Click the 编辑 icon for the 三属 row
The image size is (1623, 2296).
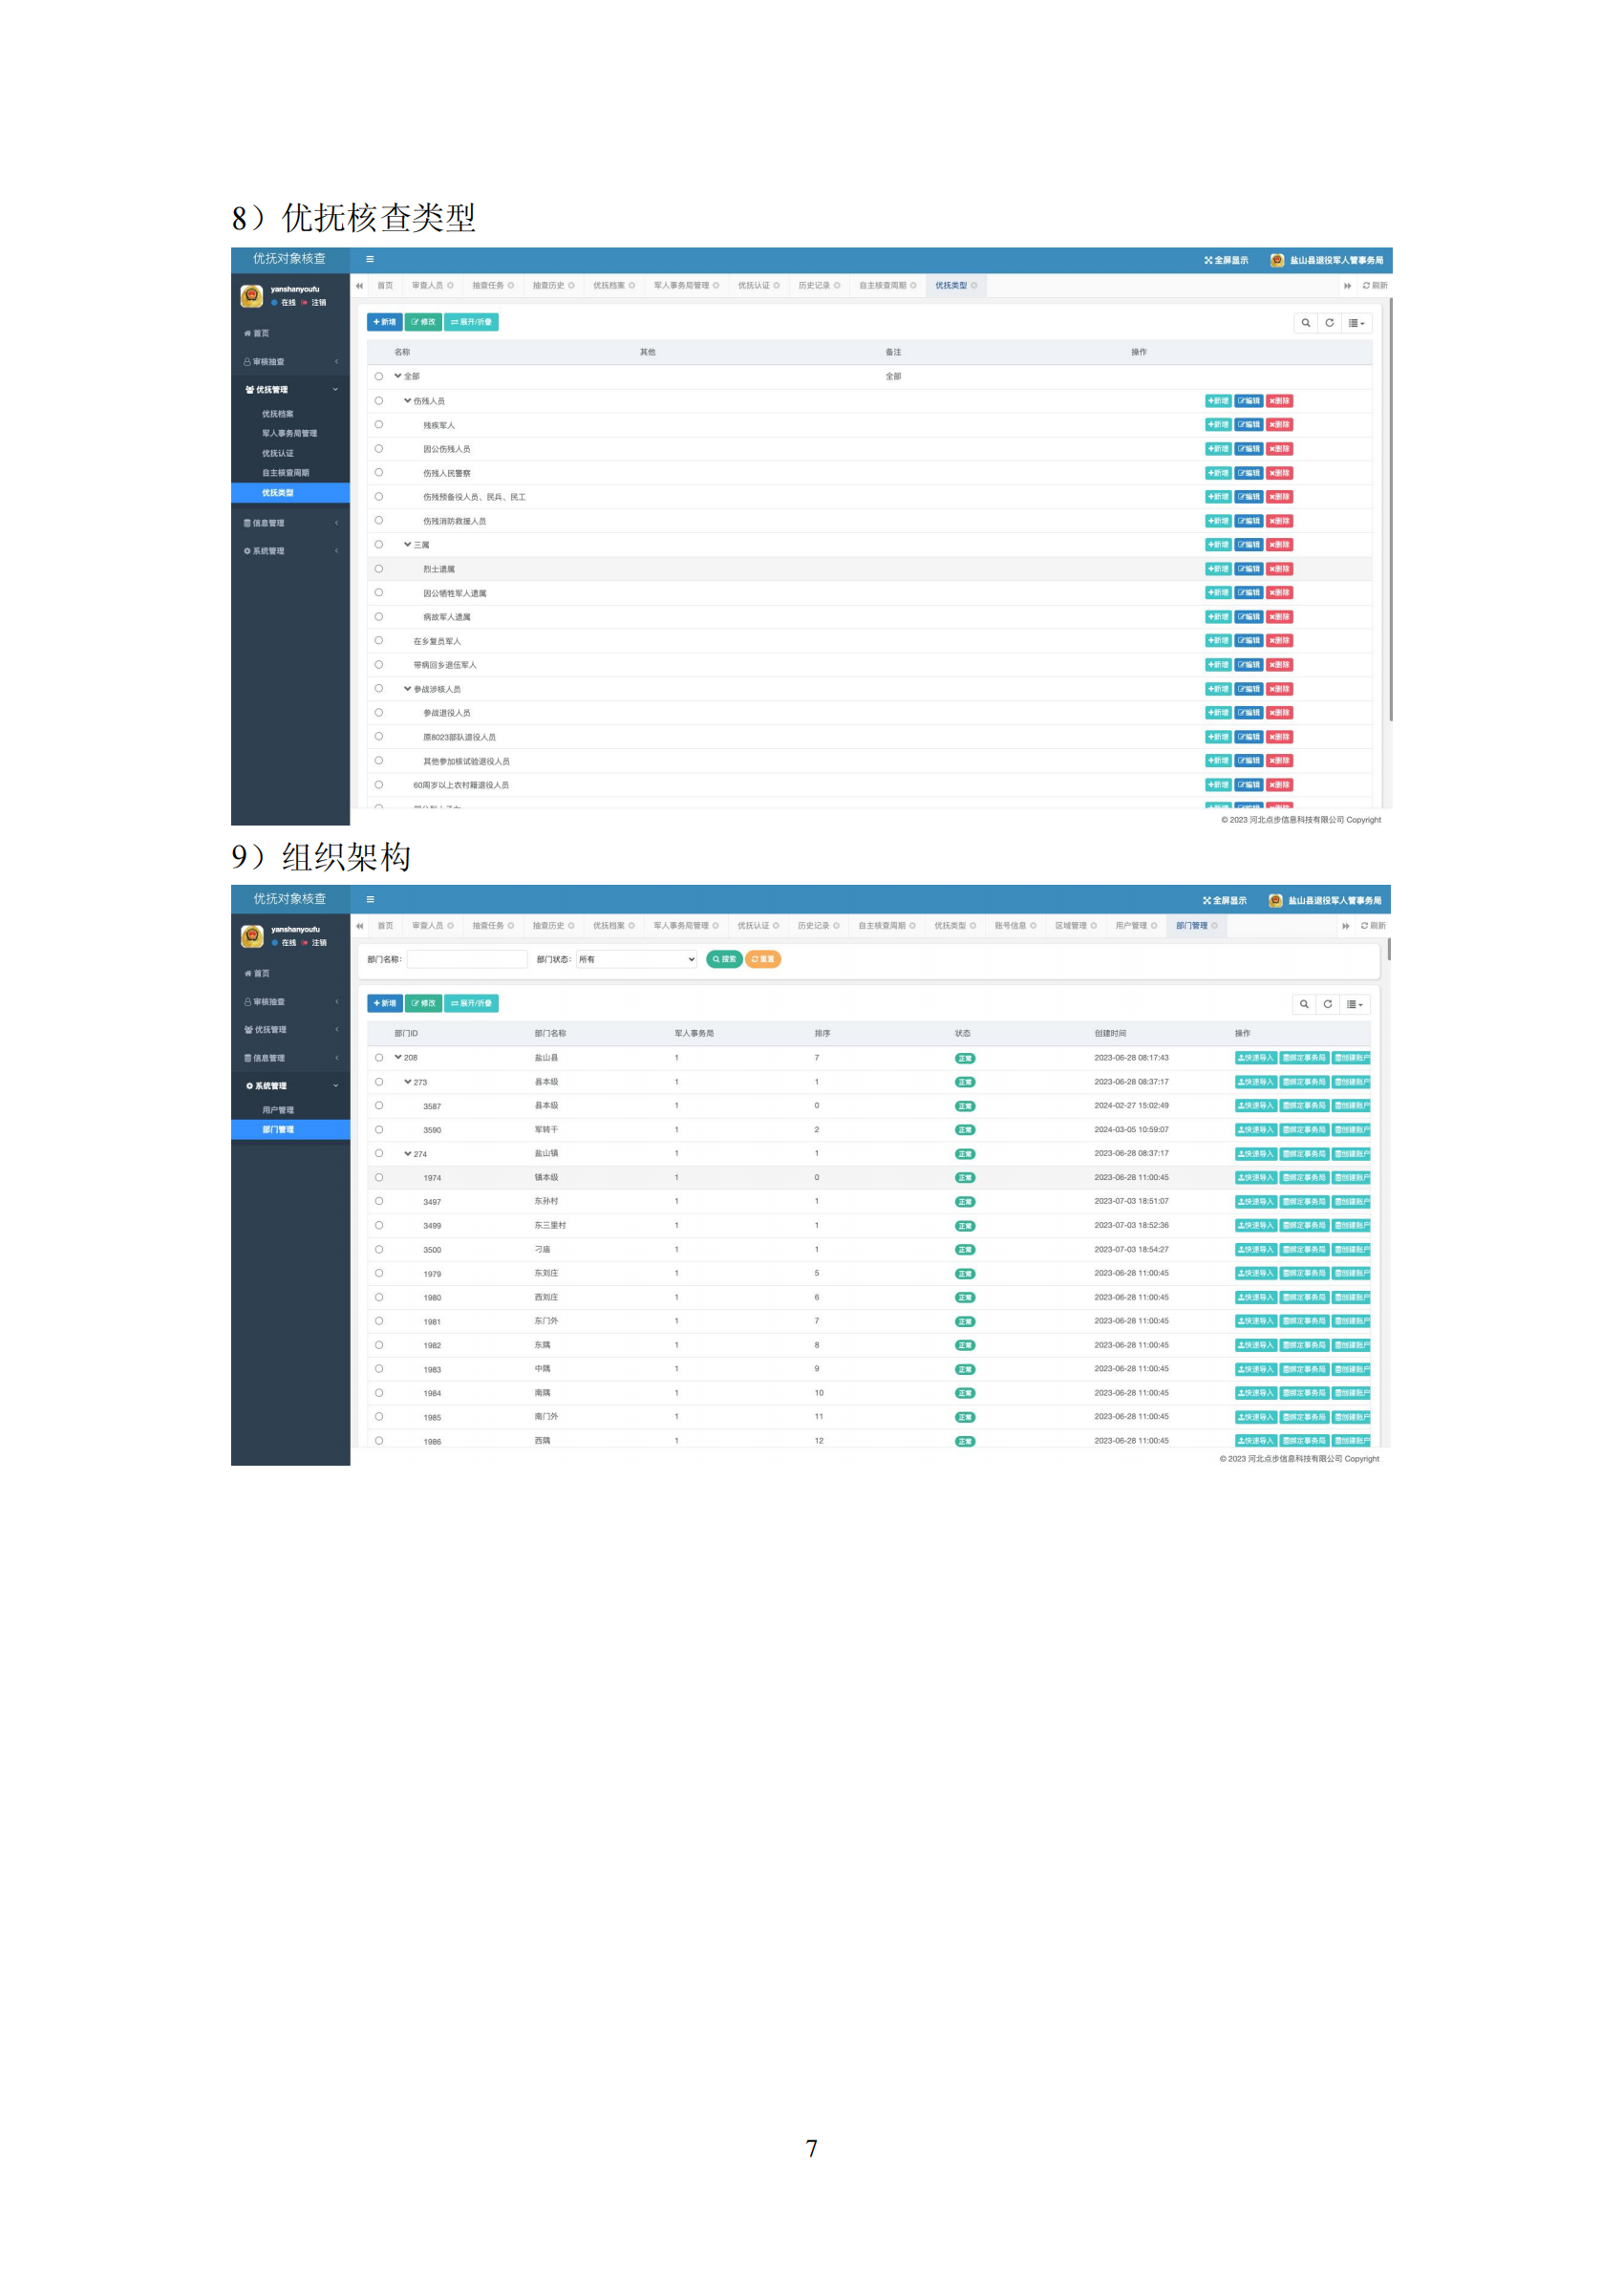(1248, 545)
